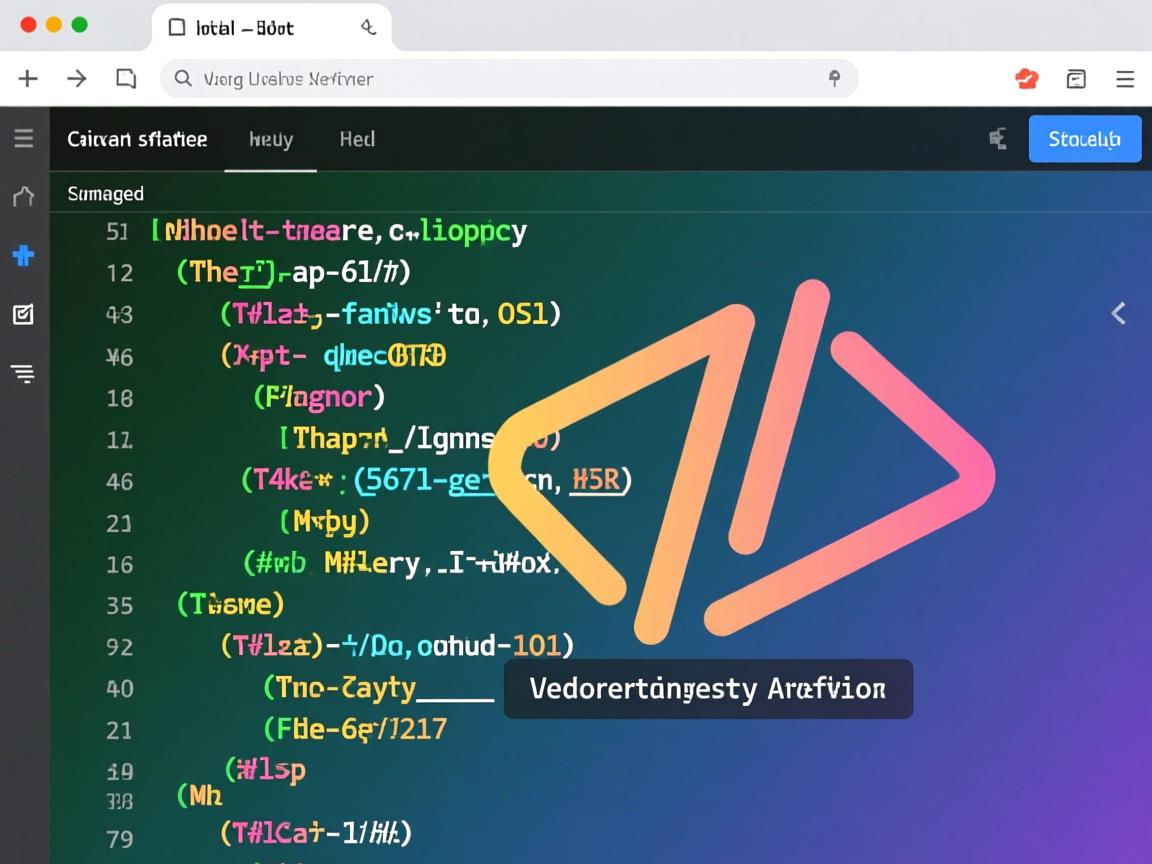Open the browser sidebar panel icon
Image resolution: width=1152 pixels, height=864 pixels.
[x=1076, y=79]
